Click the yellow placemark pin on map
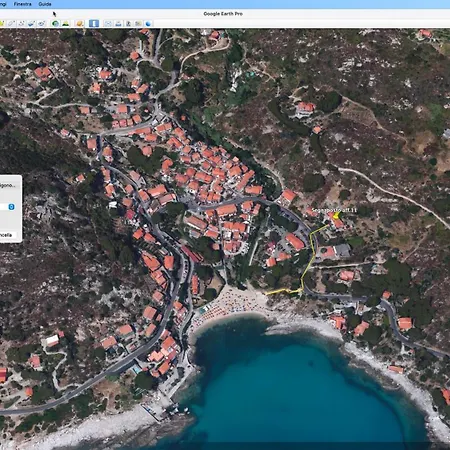Screen dimensions: 450x450 pos(336,216)
